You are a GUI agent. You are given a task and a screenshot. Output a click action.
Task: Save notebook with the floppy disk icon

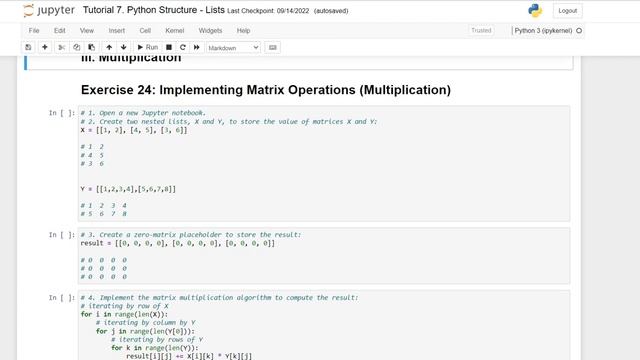click(28, 47)
